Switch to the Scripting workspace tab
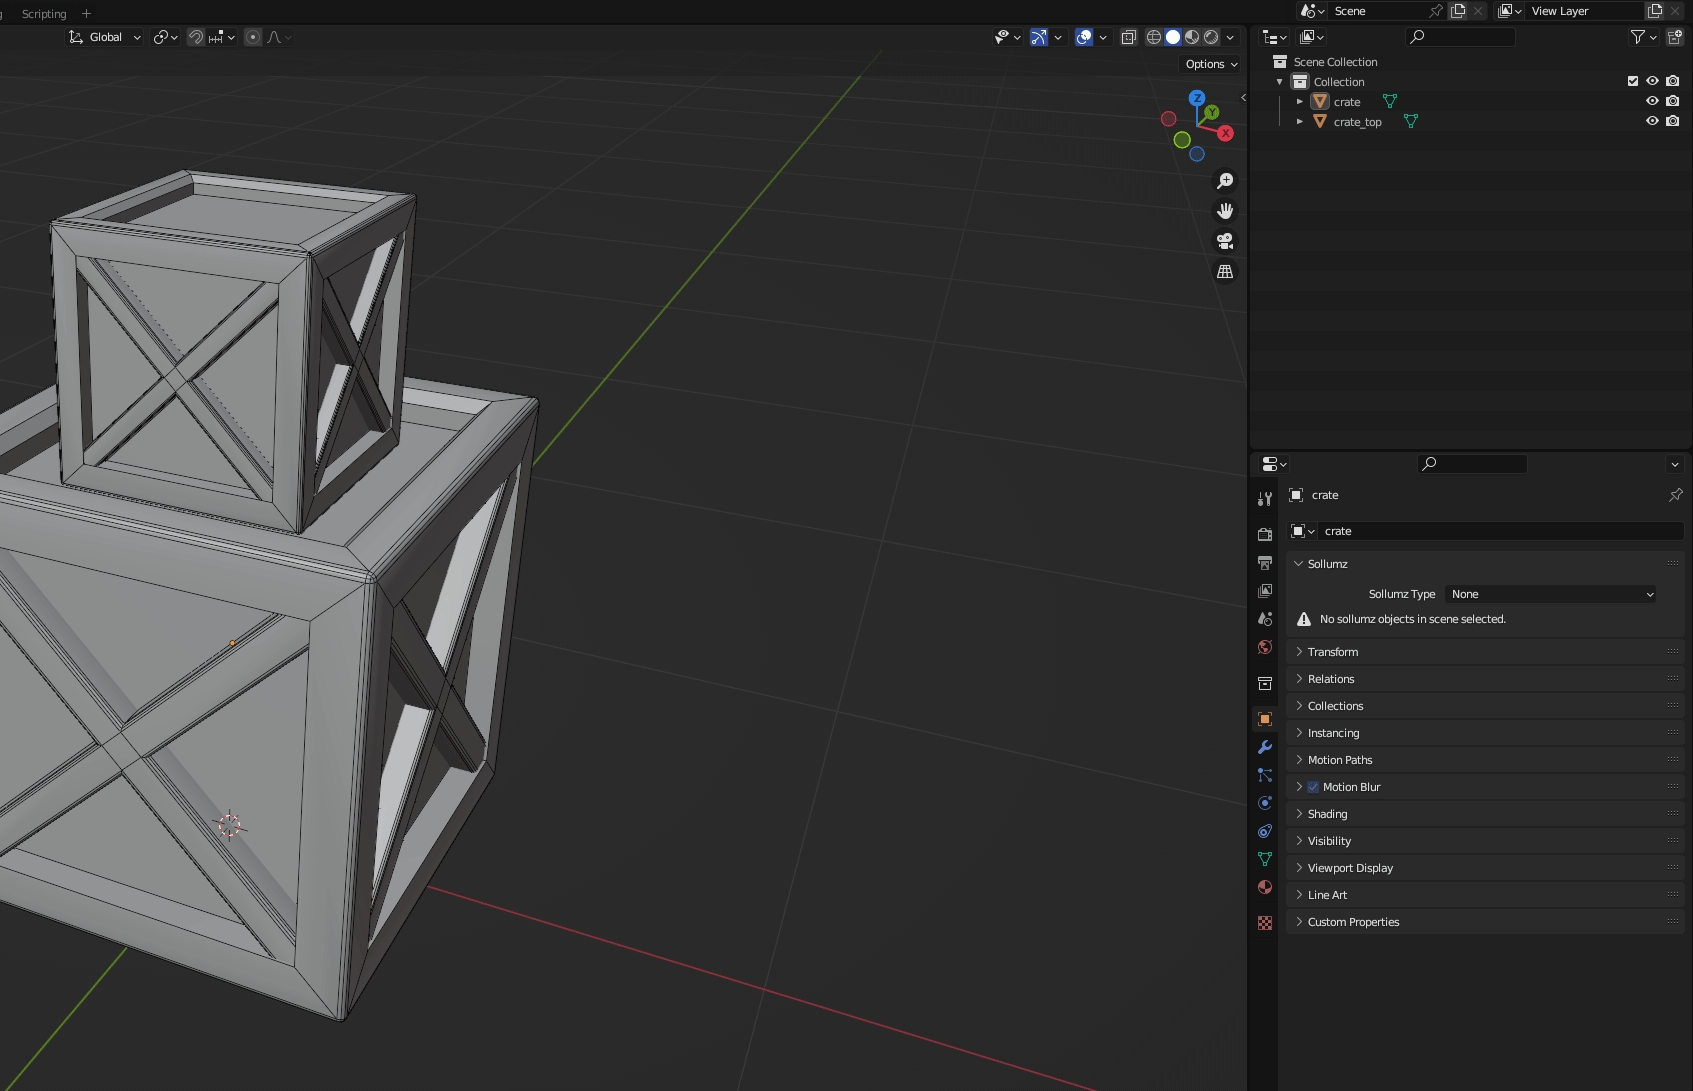The width and height of the screenshot is (1693, 1091). click(x=44, y=13)
